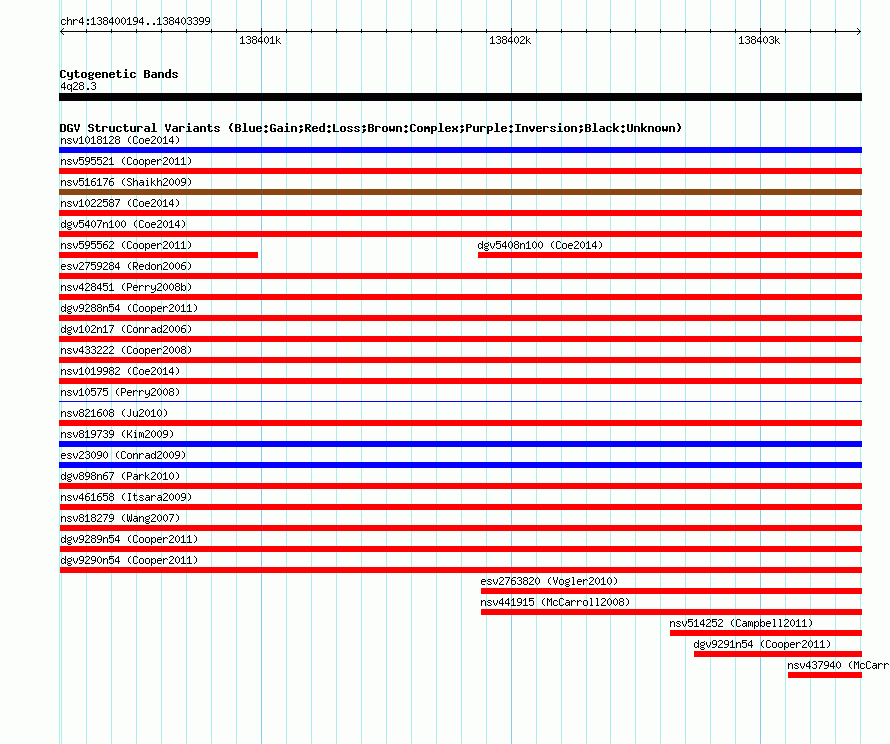Click the red bar under dgv5408n100
Image resolution: width=890 pixels, height=744 pixels.
tap(670, 255)
